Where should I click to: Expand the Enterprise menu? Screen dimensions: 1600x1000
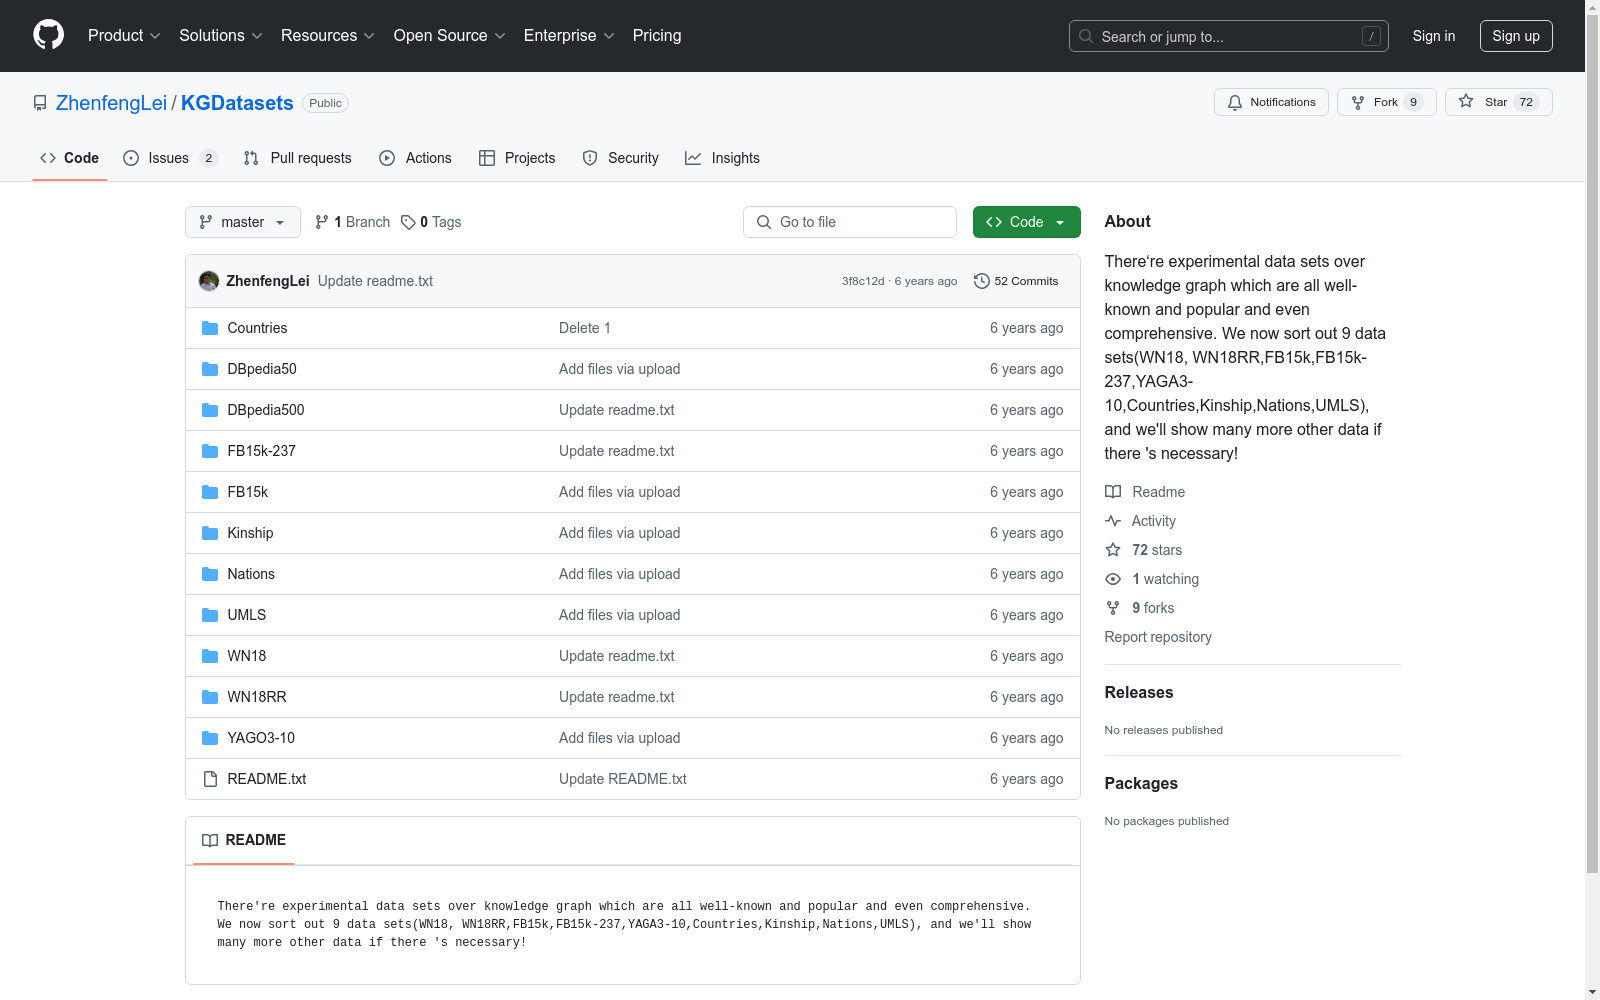tap(569, 36)
